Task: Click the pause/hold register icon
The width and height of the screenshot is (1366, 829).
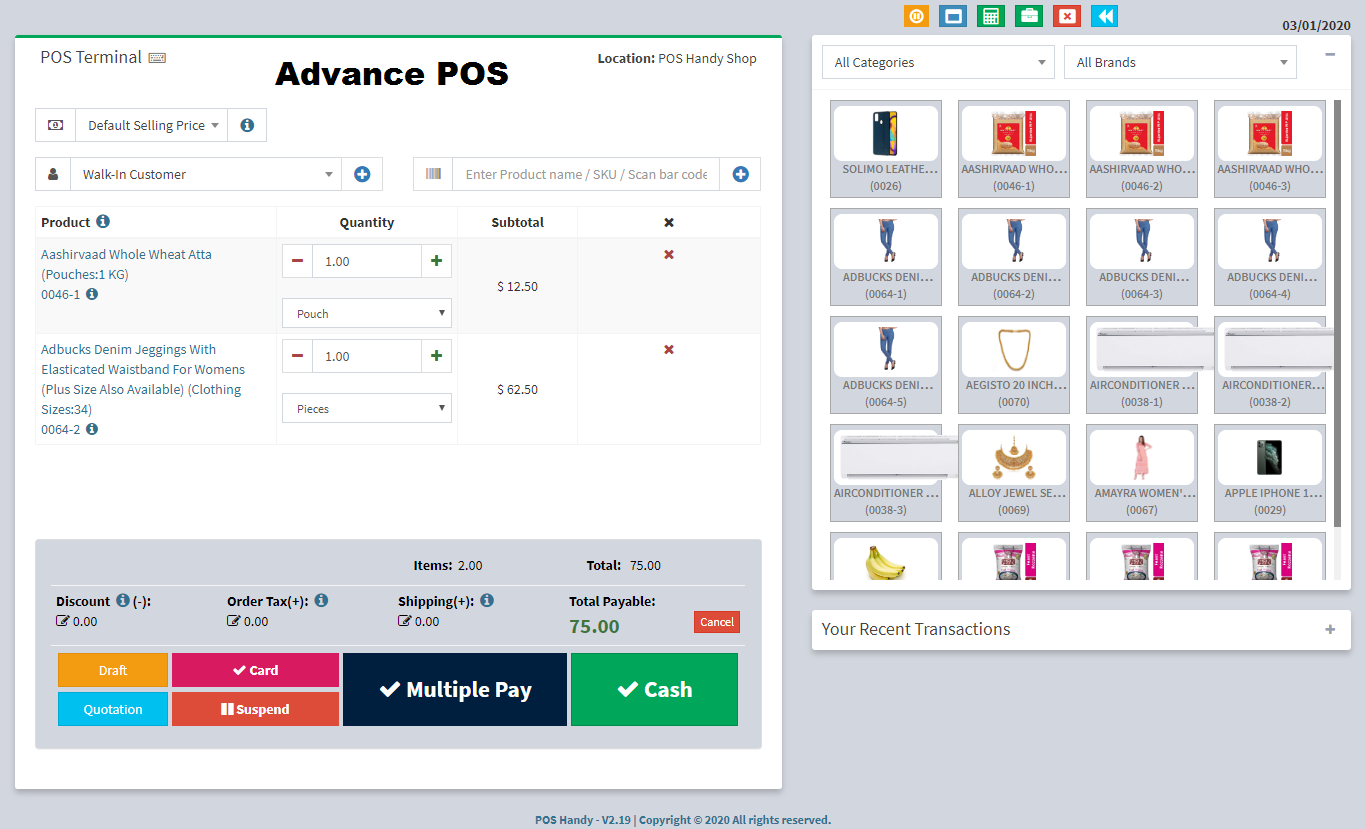Action: [916, 16]
